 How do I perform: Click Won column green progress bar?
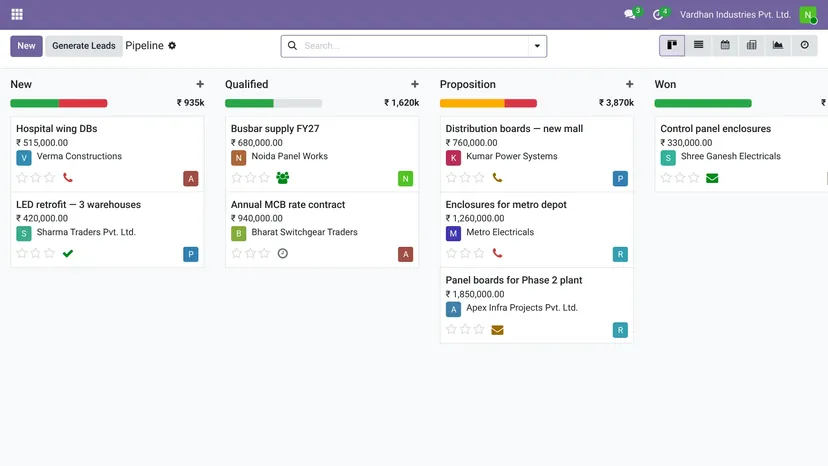703,103
